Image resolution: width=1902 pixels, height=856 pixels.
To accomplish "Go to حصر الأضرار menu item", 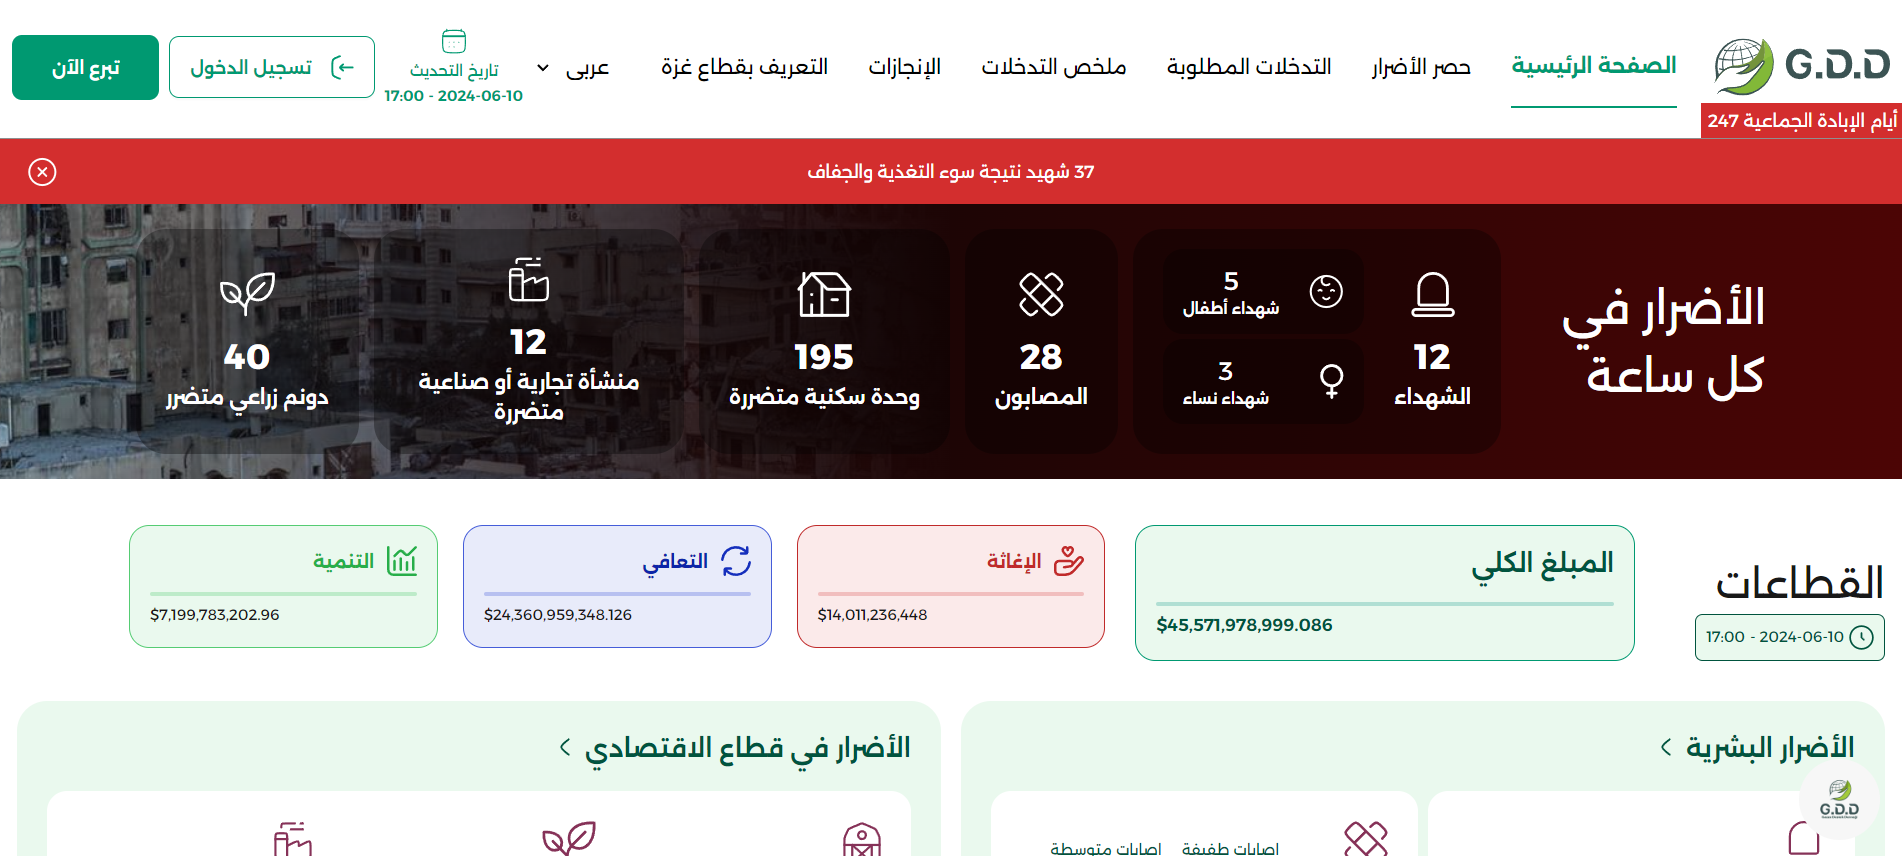I will tap(1421, 67).
